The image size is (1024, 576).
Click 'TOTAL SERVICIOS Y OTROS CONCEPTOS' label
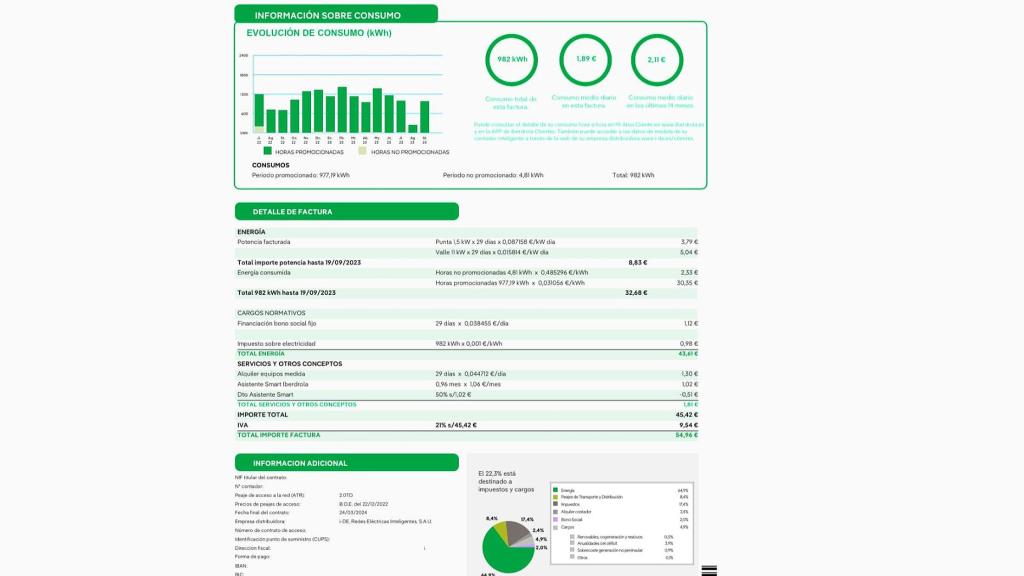pyautogui.click(x=296, y=404)
